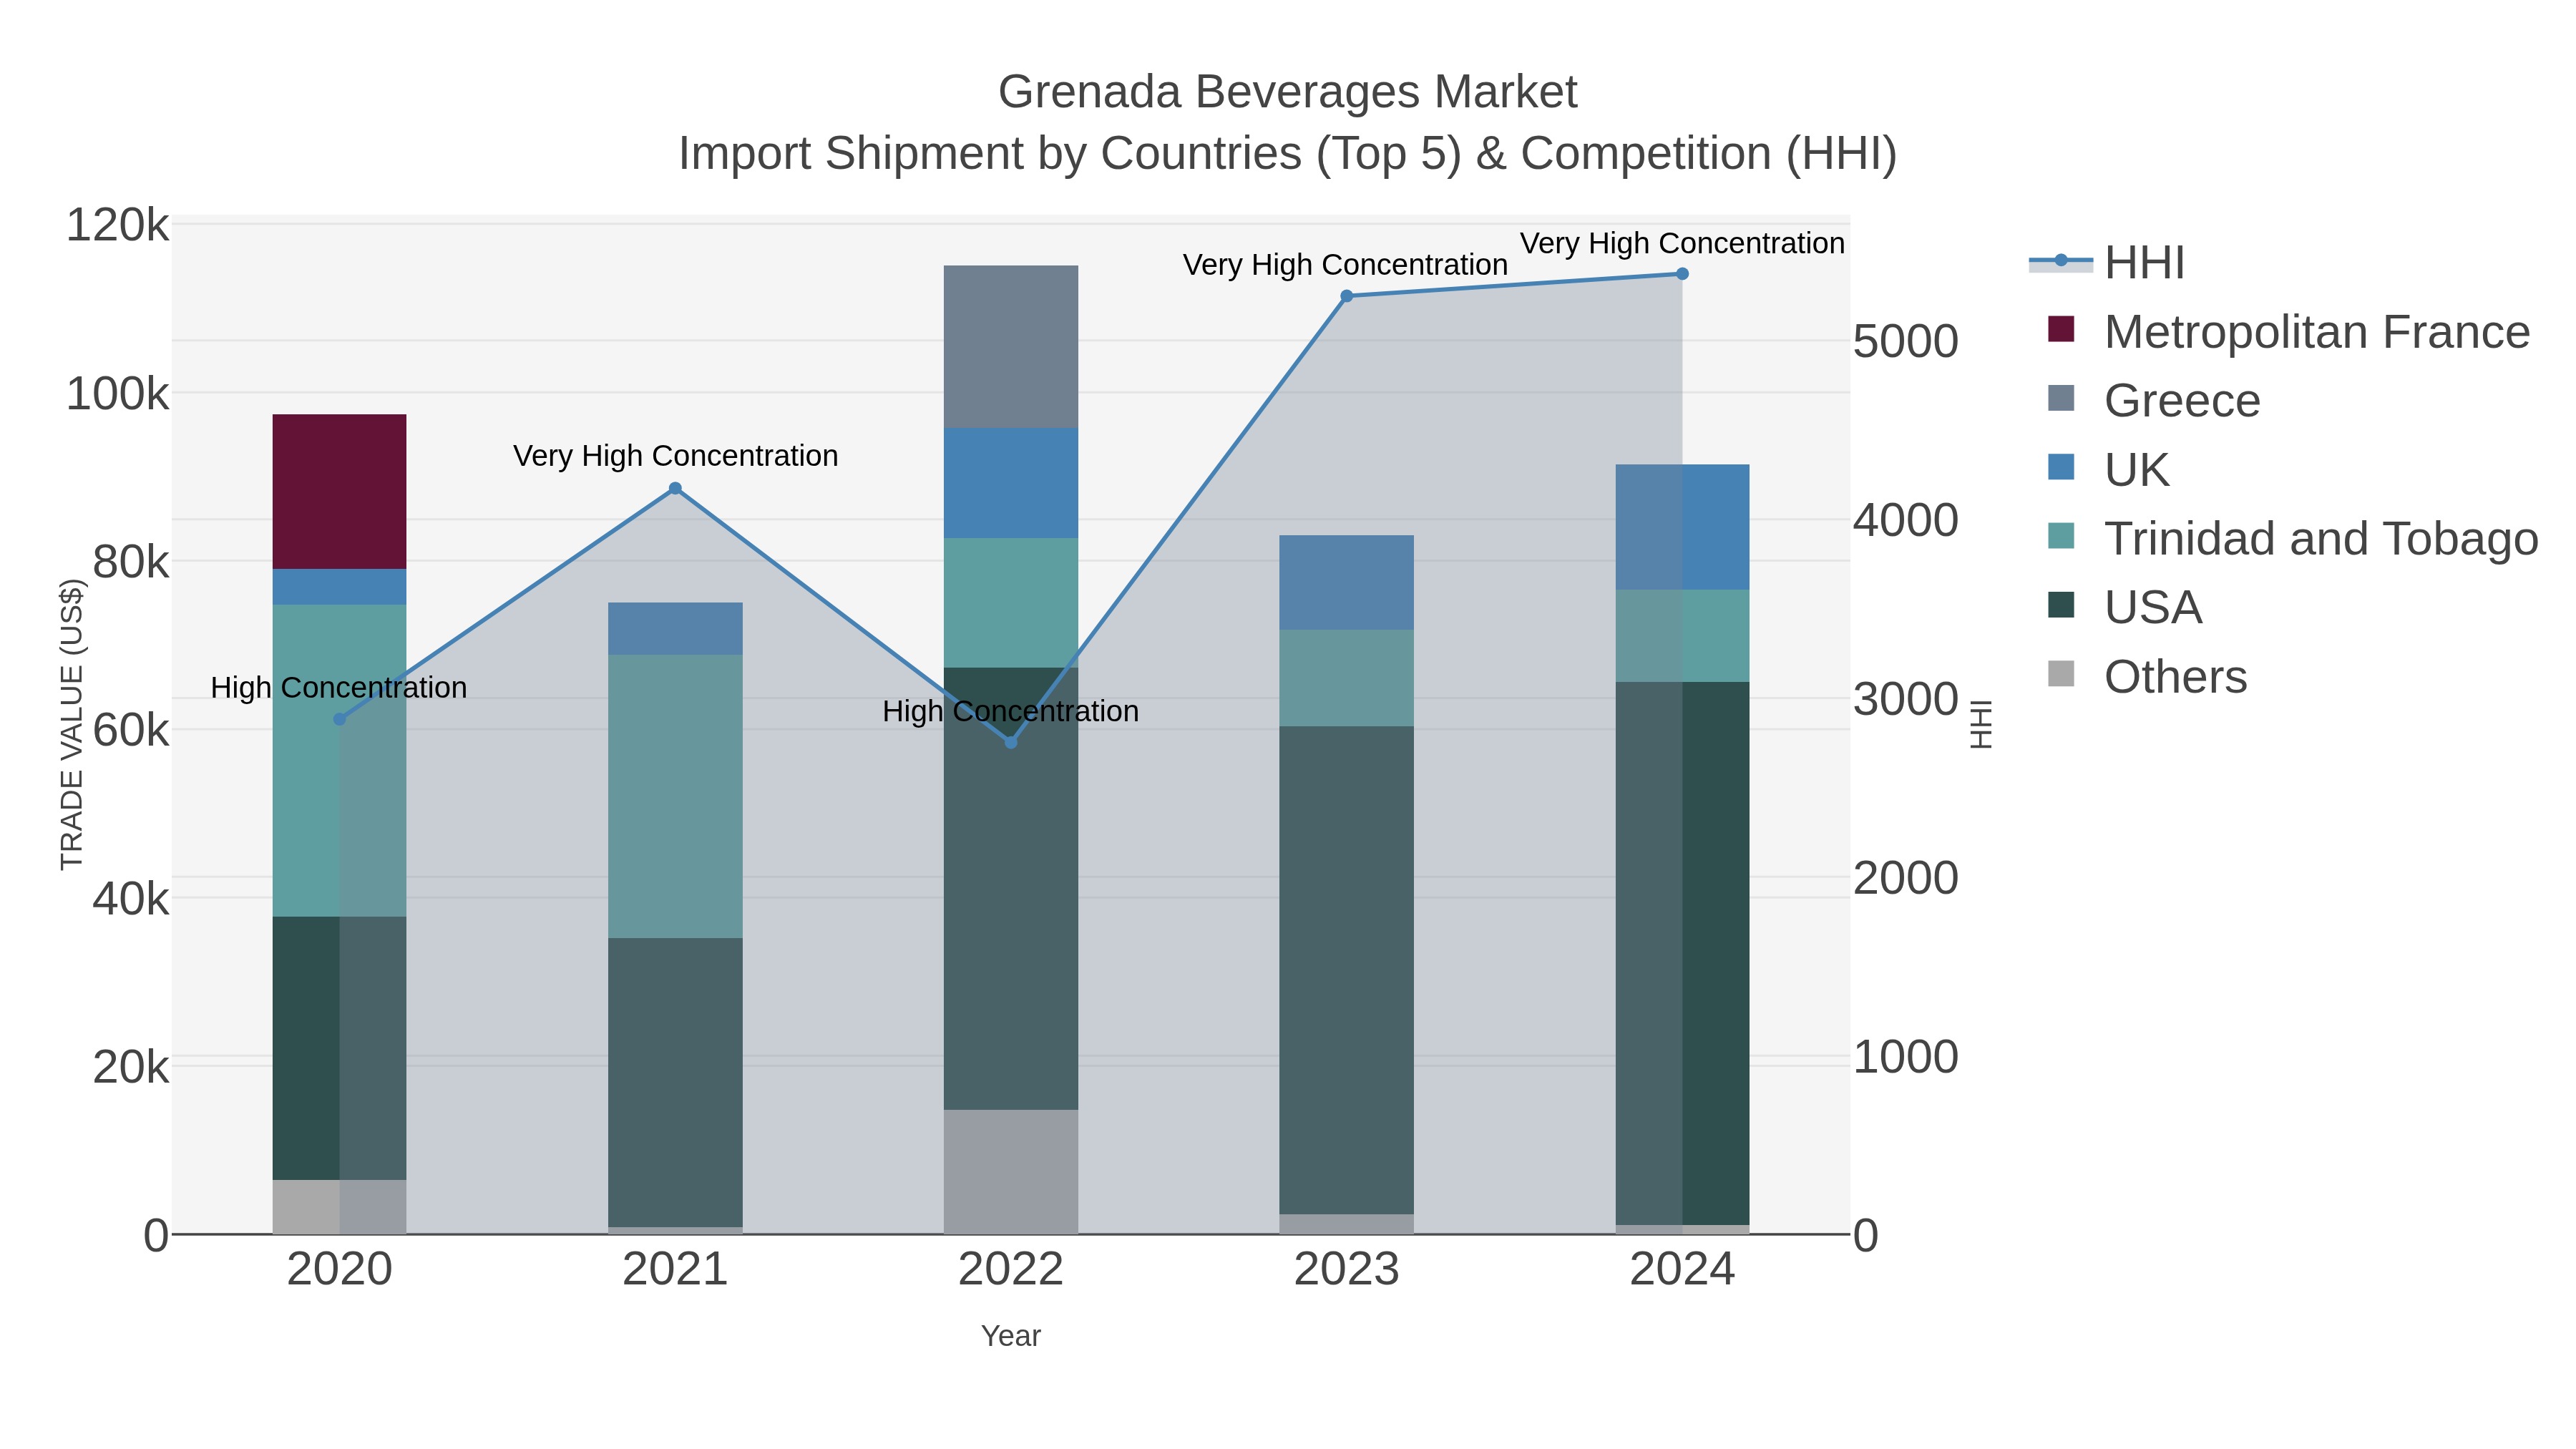
Task: Click Greece bar segment in 2022
Action: [1011, 347]
